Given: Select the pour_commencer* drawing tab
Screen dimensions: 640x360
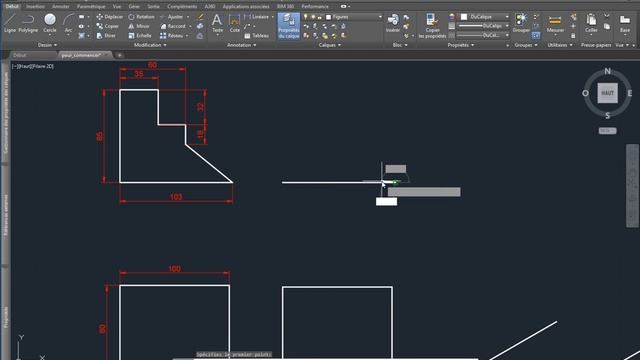Looking at the screenshot, I should [84, 55].
